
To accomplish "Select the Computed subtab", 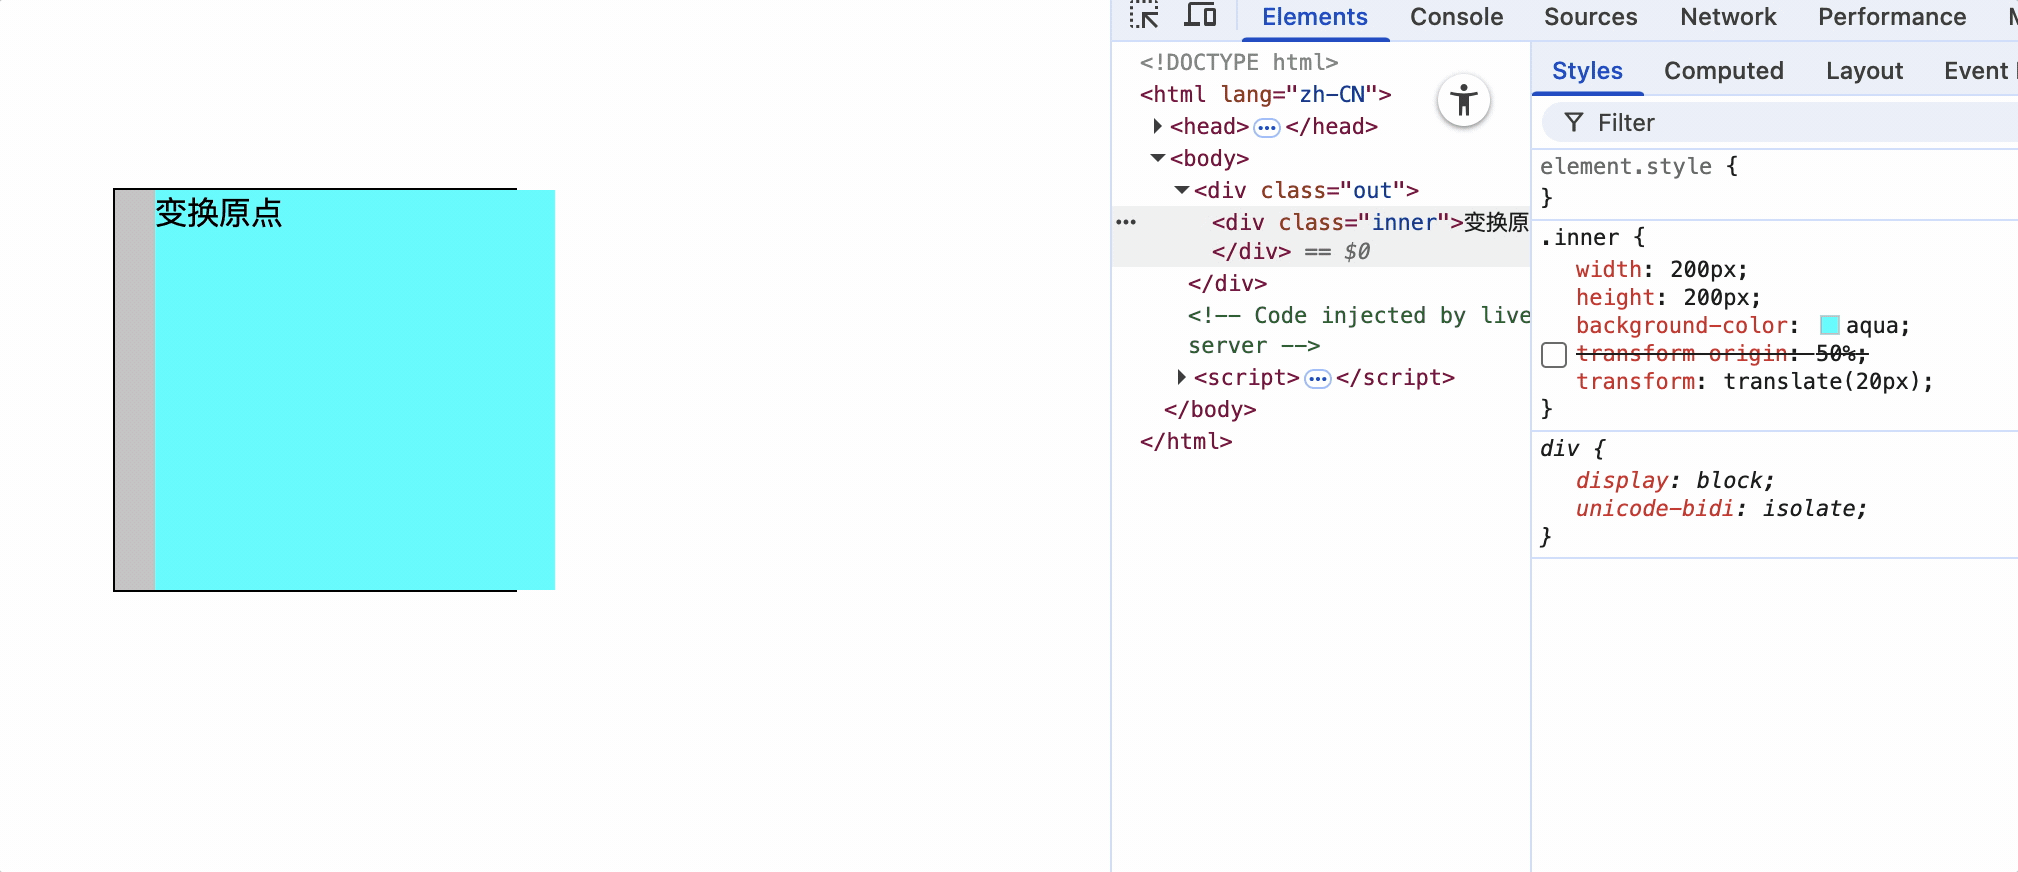I will 1724,71.
